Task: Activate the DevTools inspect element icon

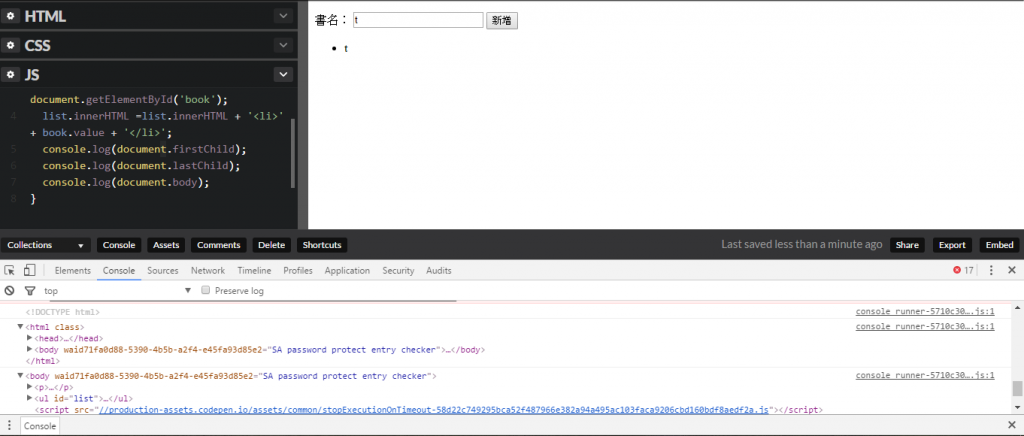Action: tap(10, 270)
